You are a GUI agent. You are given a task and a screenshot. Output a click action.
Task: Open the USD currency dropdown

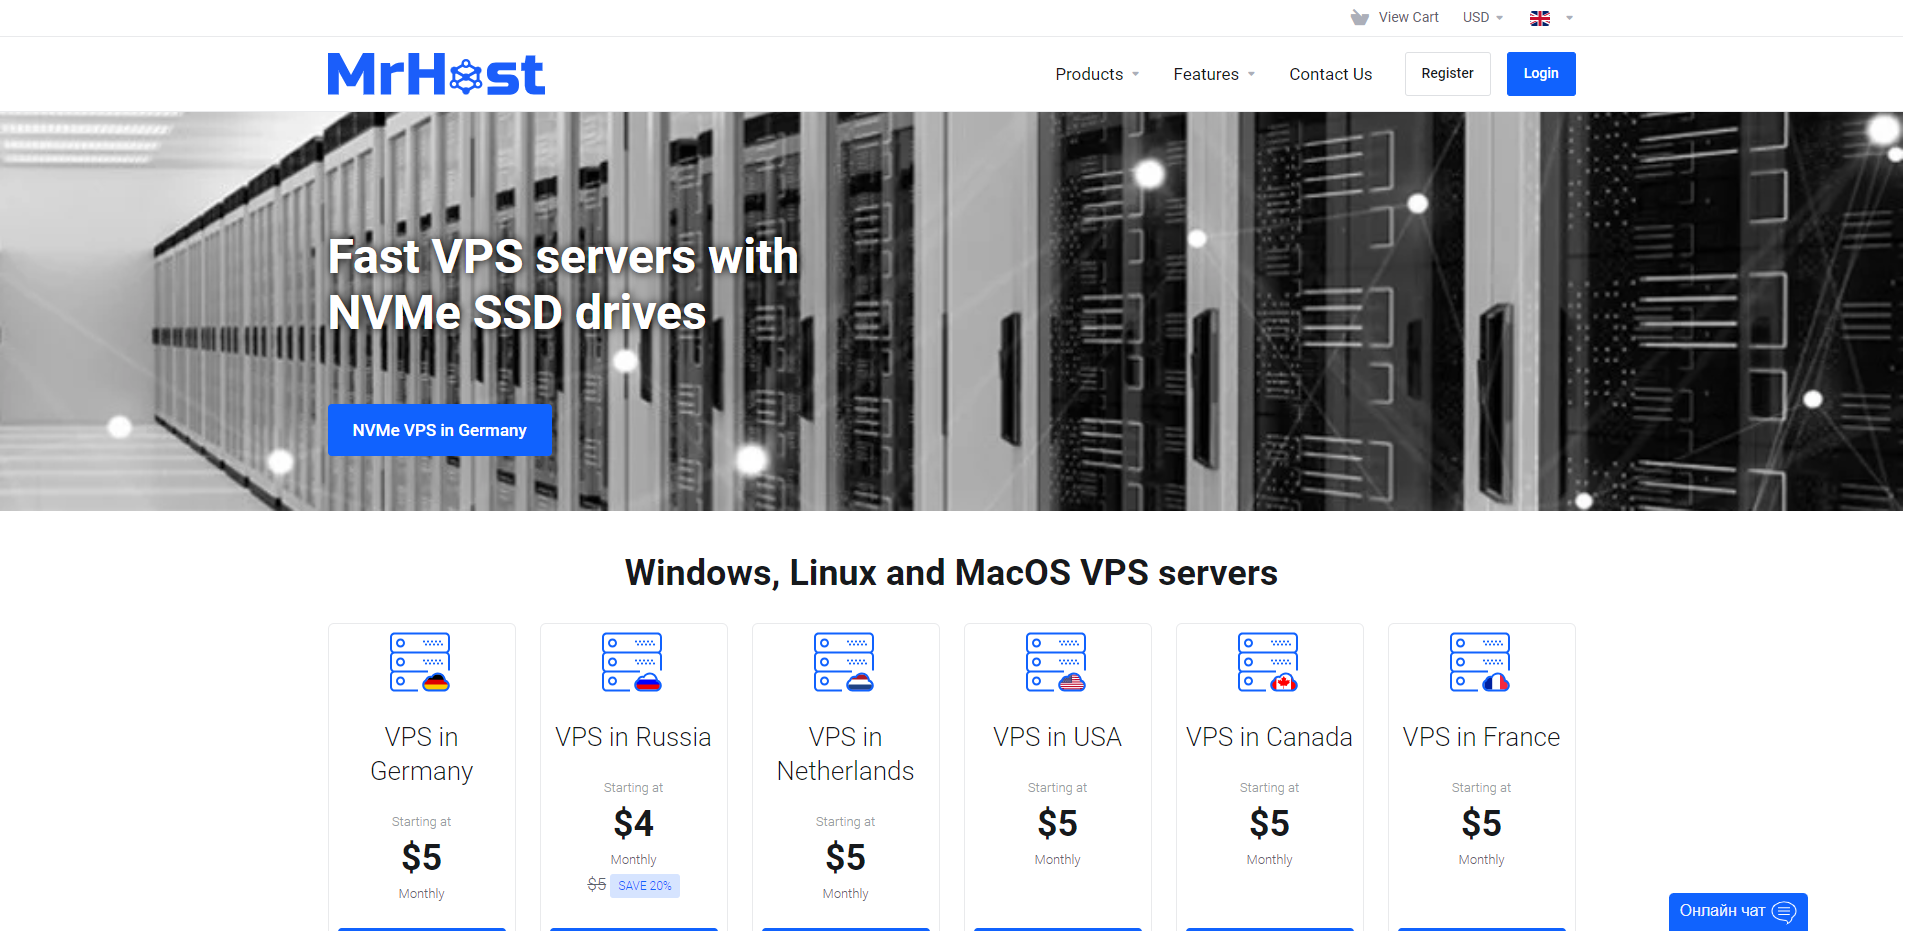[1482, 17]
